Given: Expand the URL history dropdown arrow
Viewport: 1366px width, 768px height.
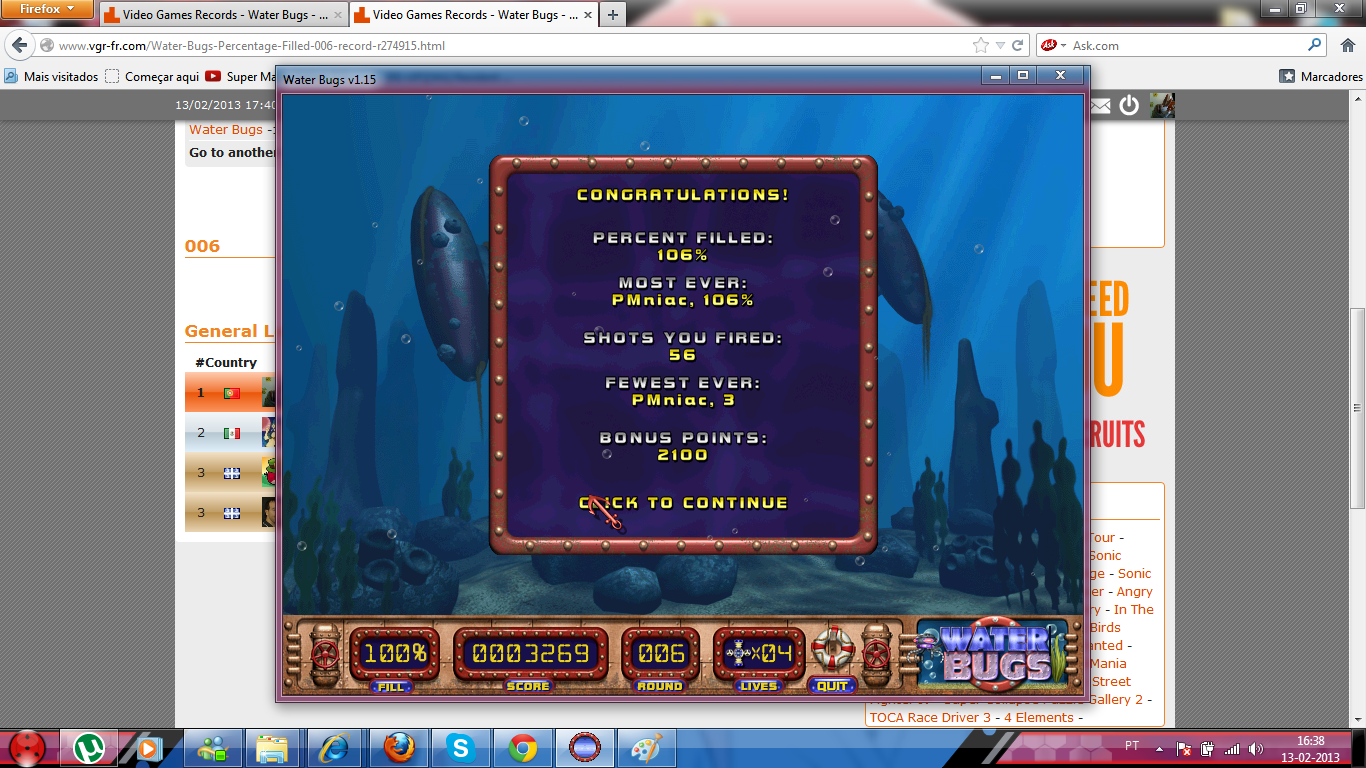Looking at the screenshot, I should 1000,46.
